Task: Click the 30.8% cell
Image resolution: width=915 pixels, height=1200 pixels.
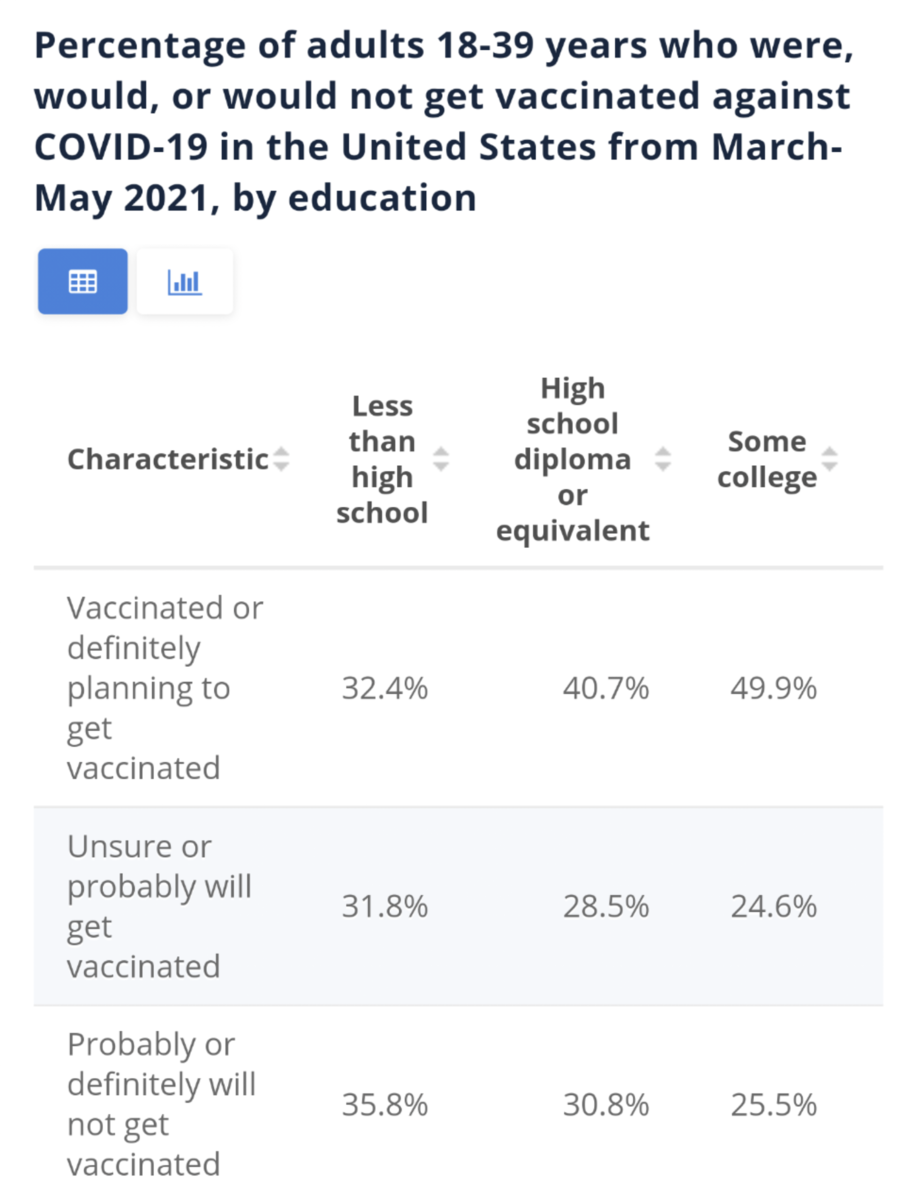Action: click(605, 1105)
